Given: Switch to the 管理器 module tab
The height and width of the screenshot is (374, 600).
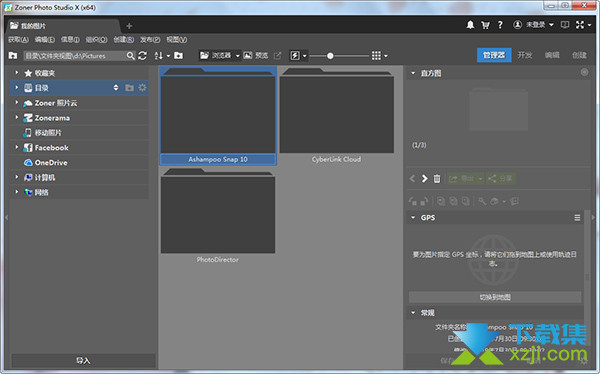Looking at the screenshot, I should (494, 55).
